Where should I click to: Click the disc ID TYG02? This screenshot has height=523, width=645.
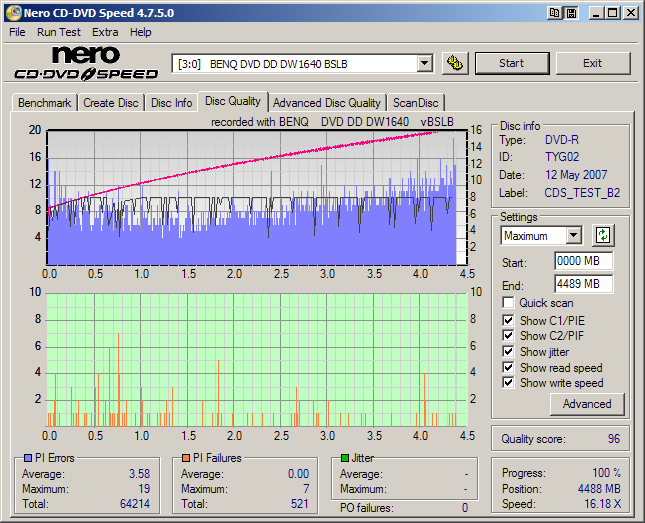tap(562, 157)
